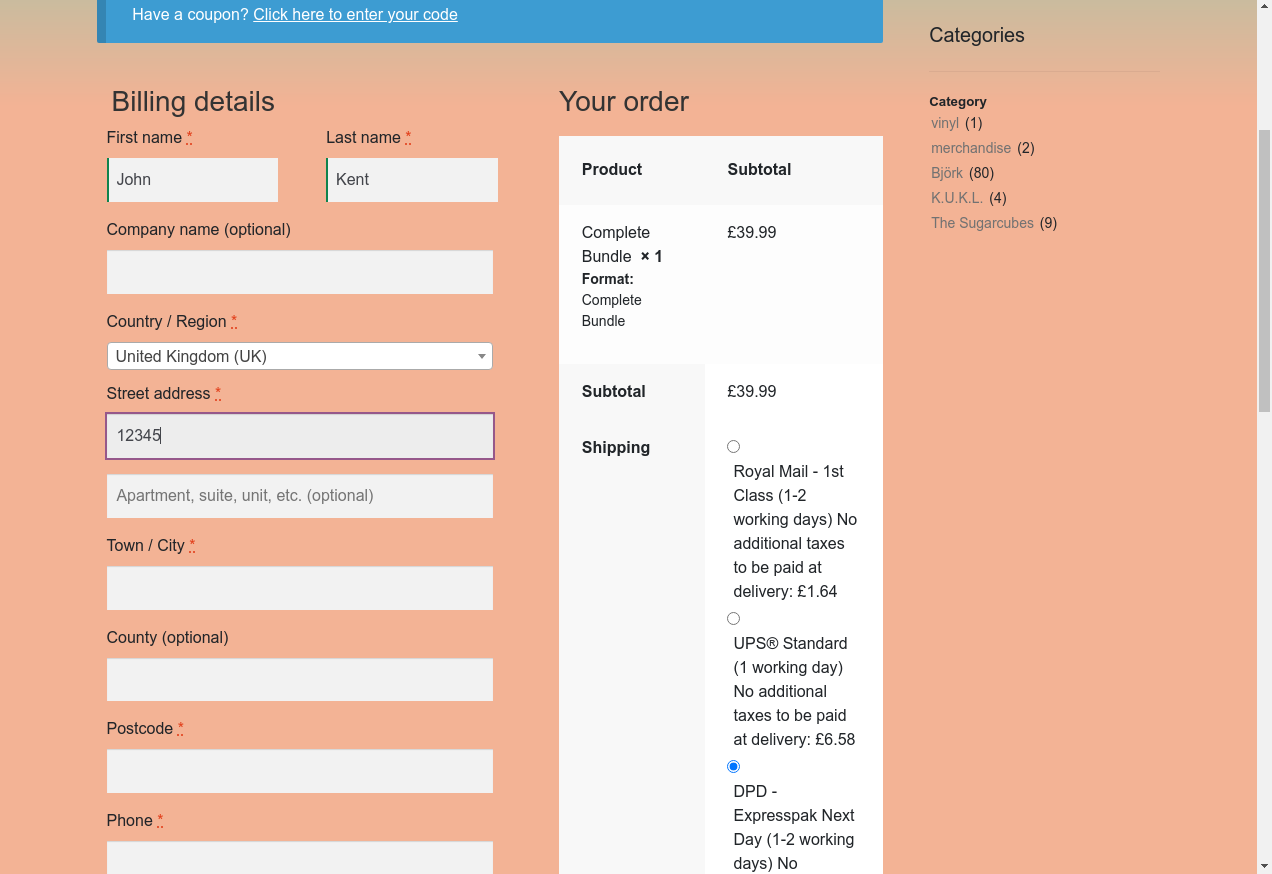Click the Company name input field
This screenshot has width=1272, height=874.
pyautogui.click(x=300, y=272)
